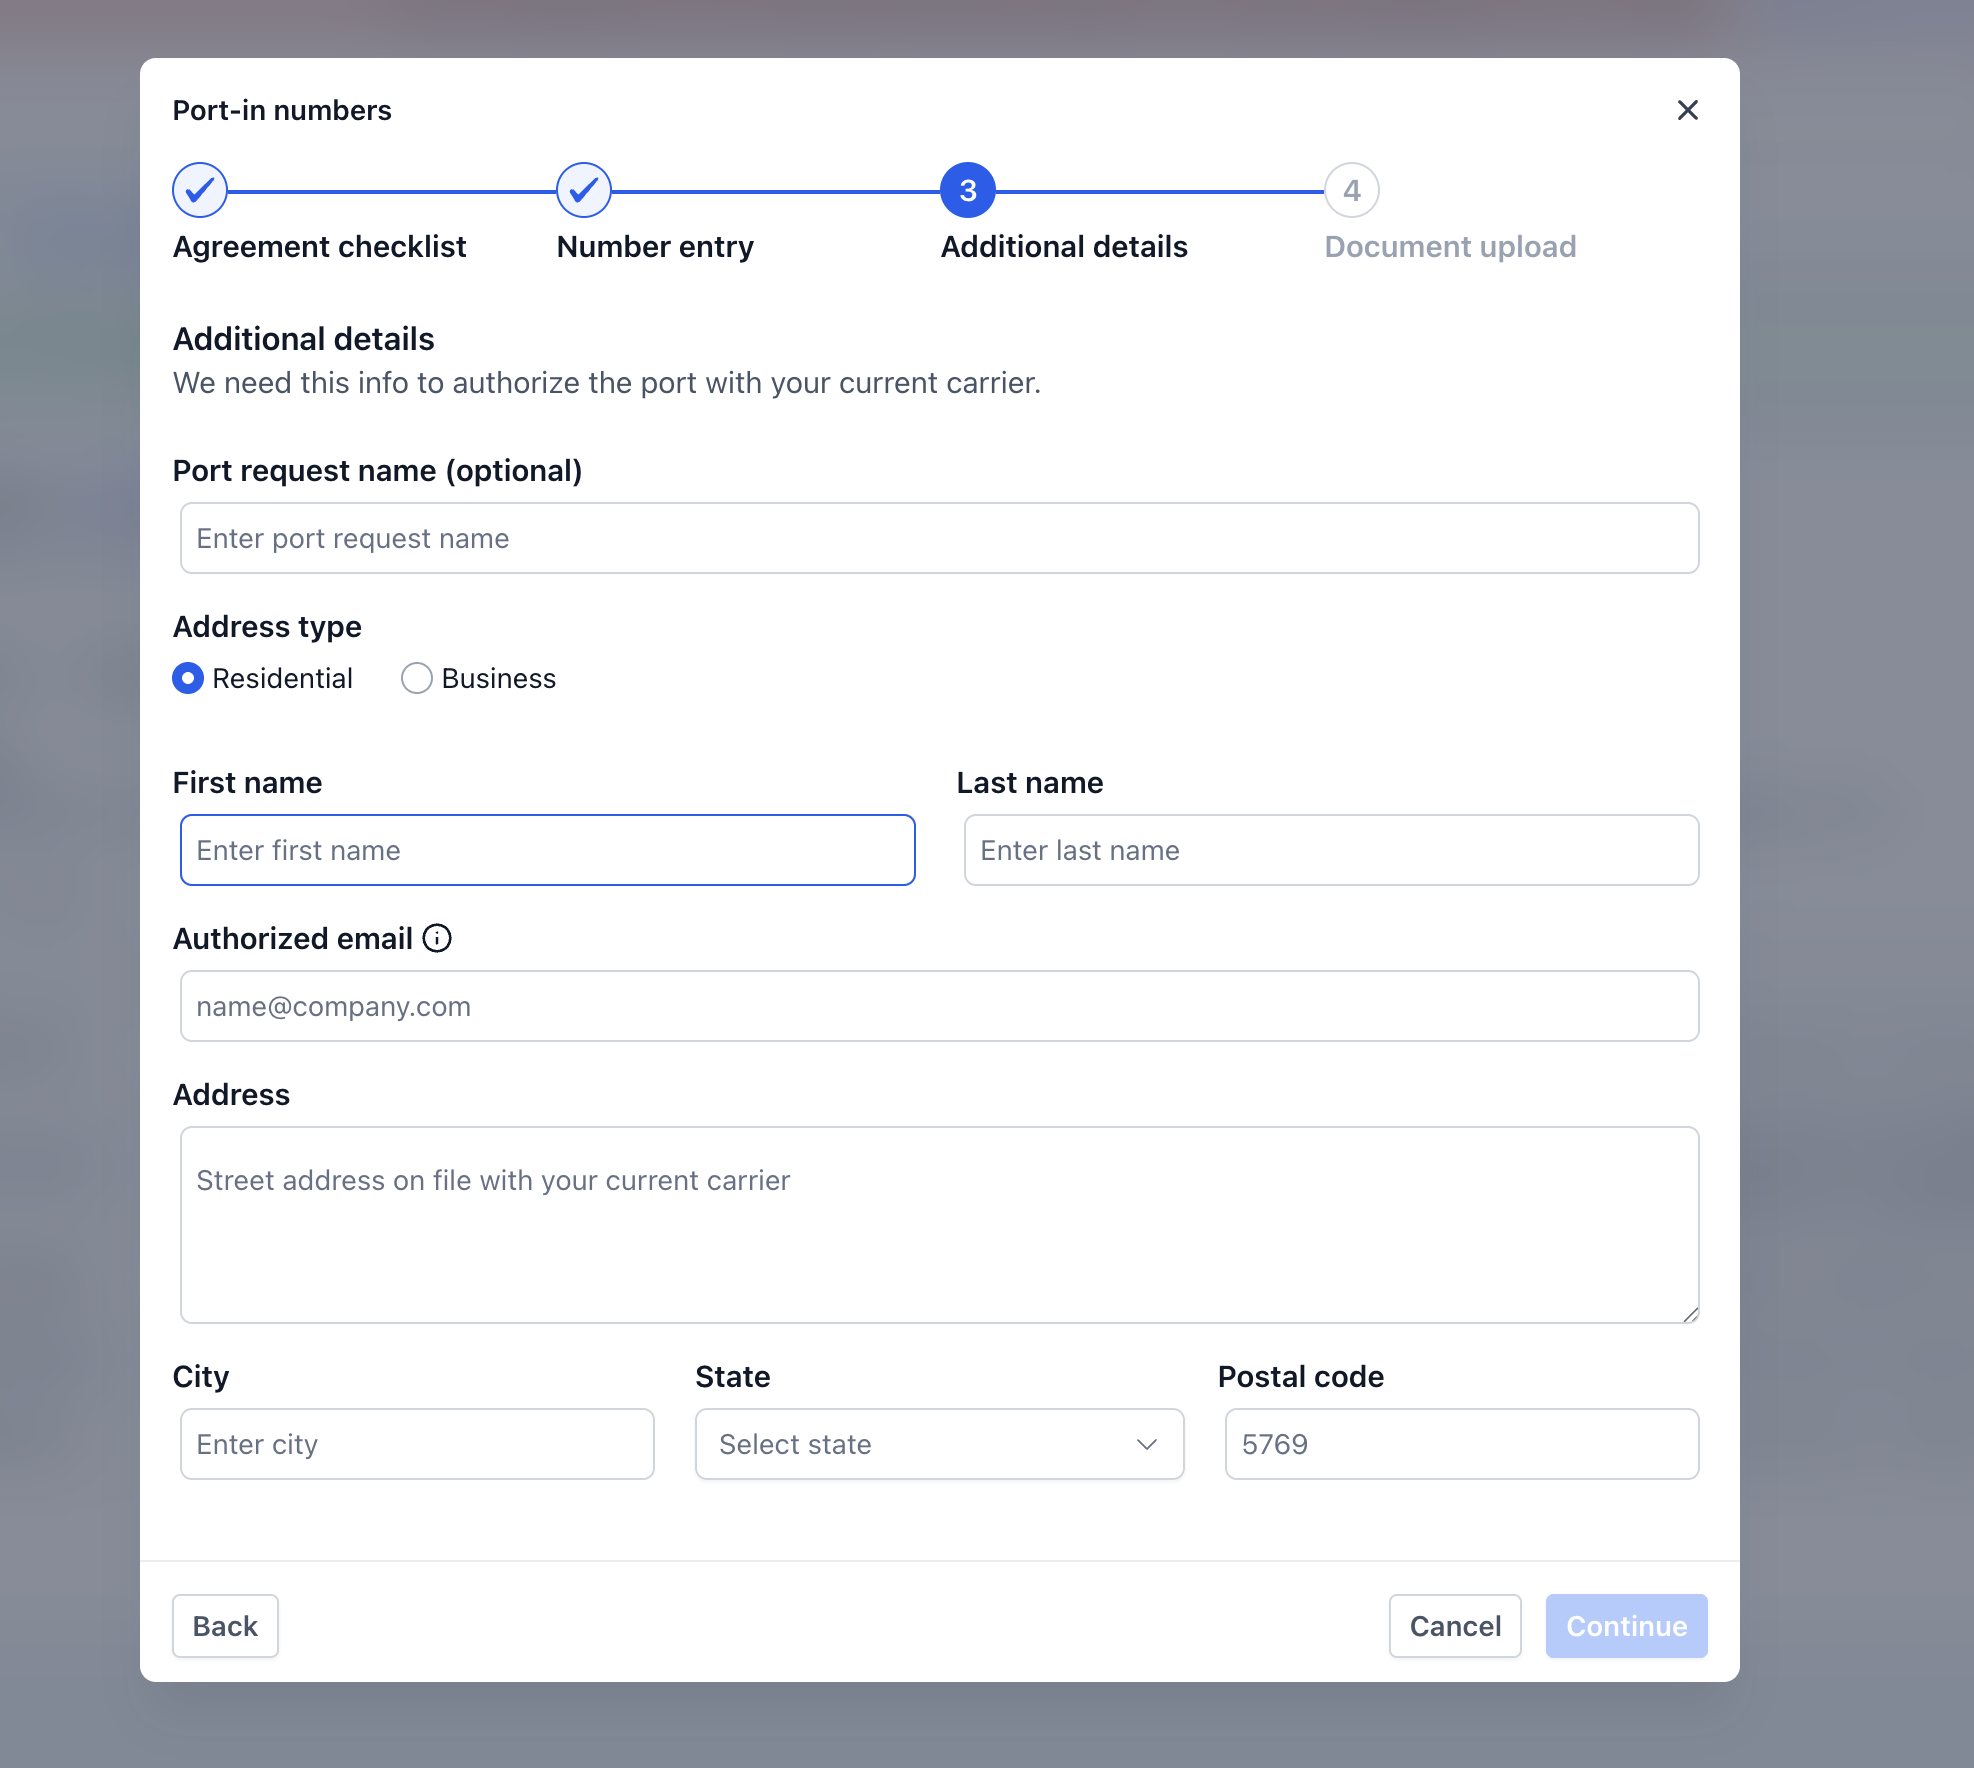Click the Agreement checklist step checkmark
Image resolution: width=1974 pixels, height=1768 pixels.
coord(200,190)
